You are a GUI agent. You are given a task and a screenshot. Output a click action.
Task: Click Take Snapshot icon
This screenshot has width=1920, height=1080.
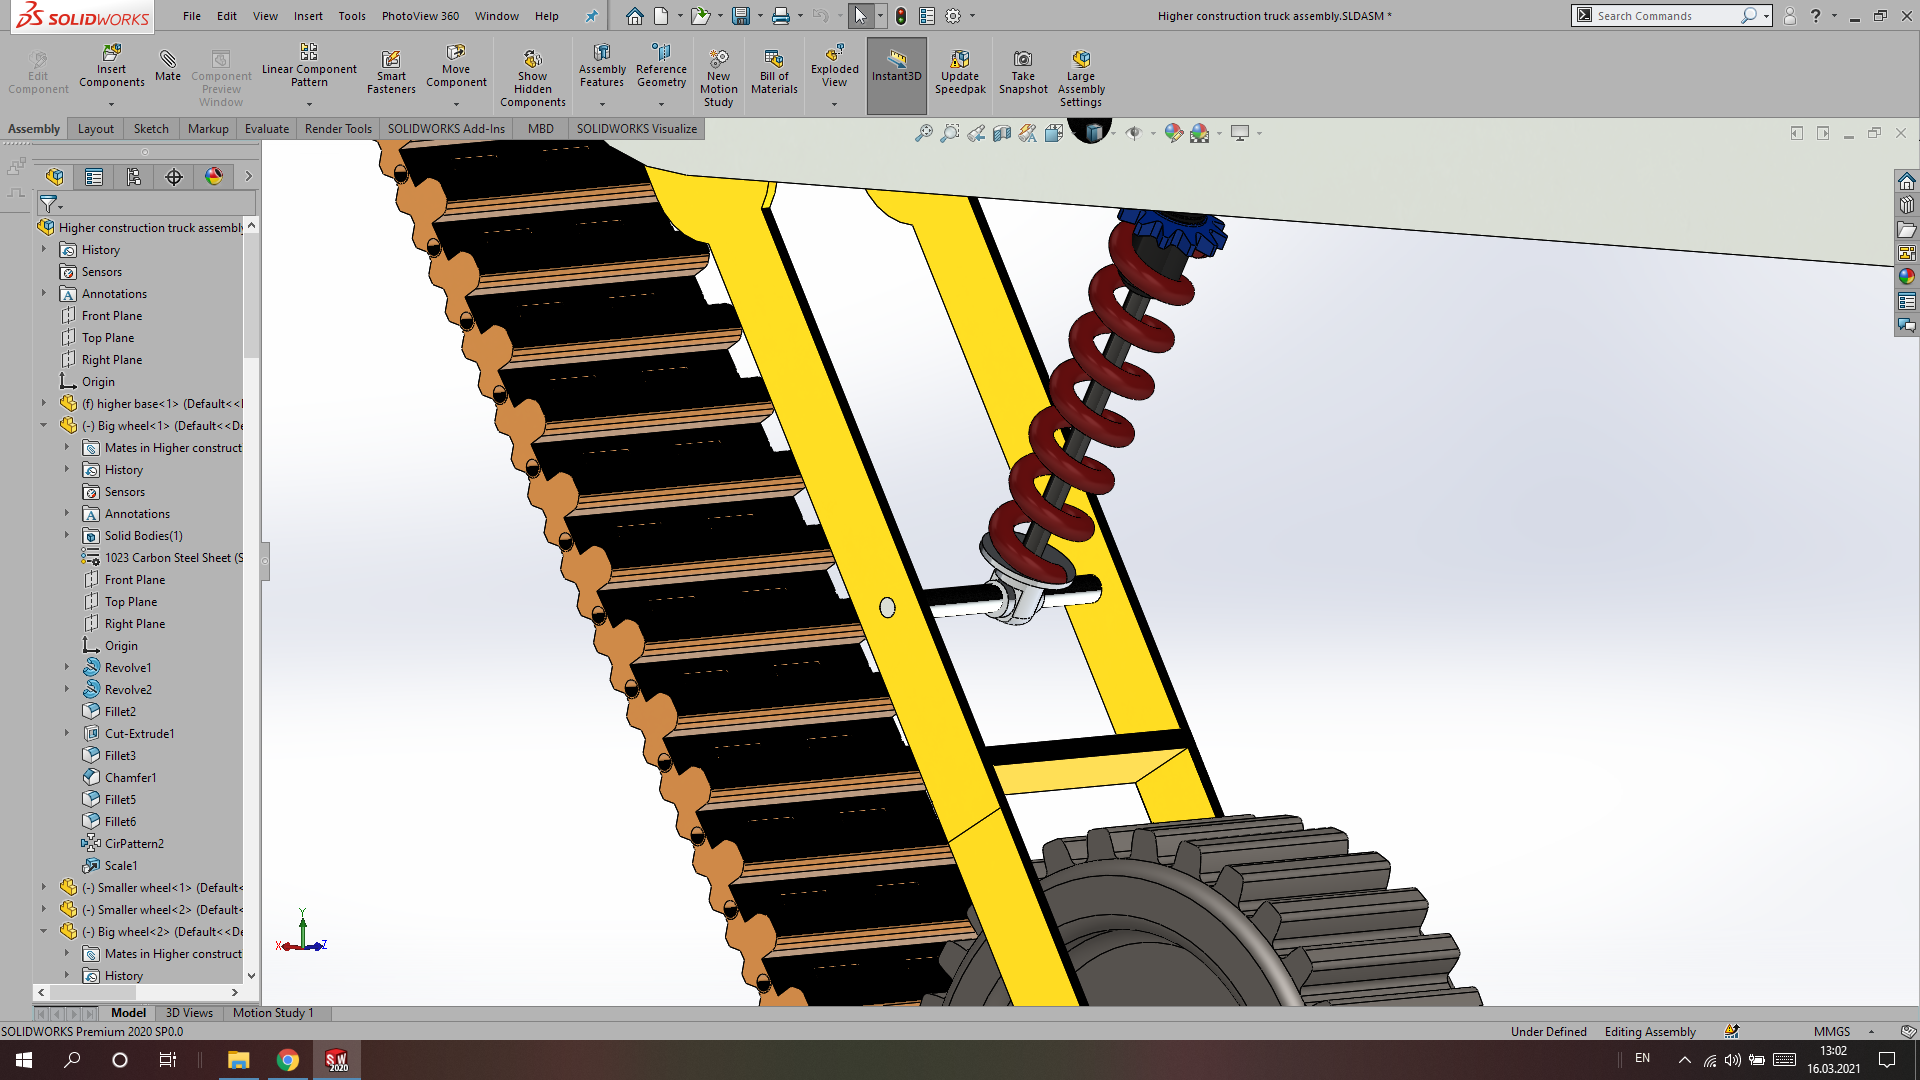(1023, 72)
